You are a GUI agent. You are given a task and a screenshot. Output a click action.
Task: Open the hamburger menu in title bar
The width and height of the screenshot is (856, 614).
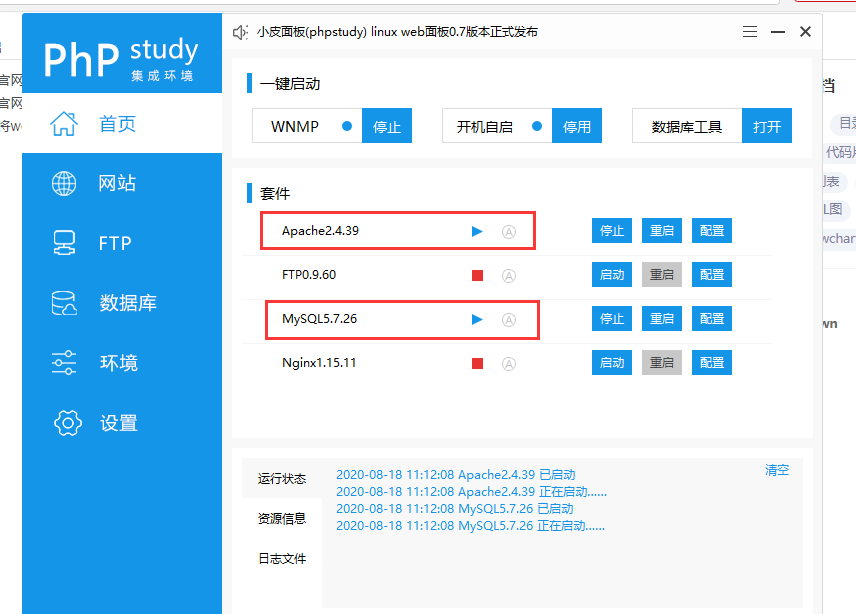coord(750,32)
